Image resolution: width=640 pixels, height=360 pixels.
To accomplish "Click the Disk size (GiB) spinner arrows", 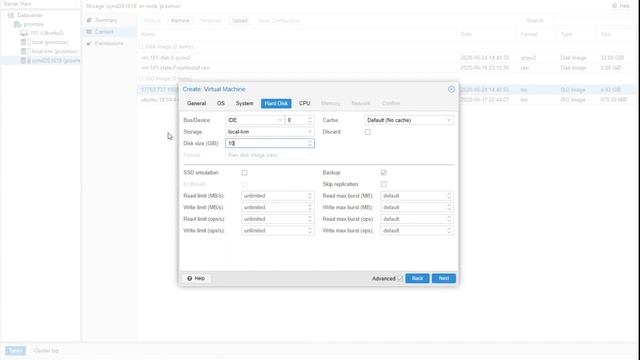I will (x=310, y=143).
